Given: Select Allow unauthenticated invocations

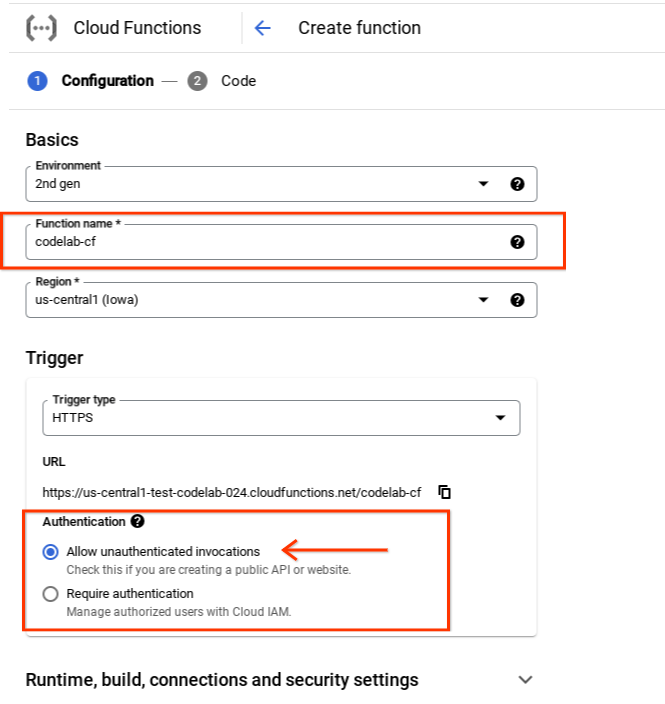Looking at the screenshot, I should [51, 552].
